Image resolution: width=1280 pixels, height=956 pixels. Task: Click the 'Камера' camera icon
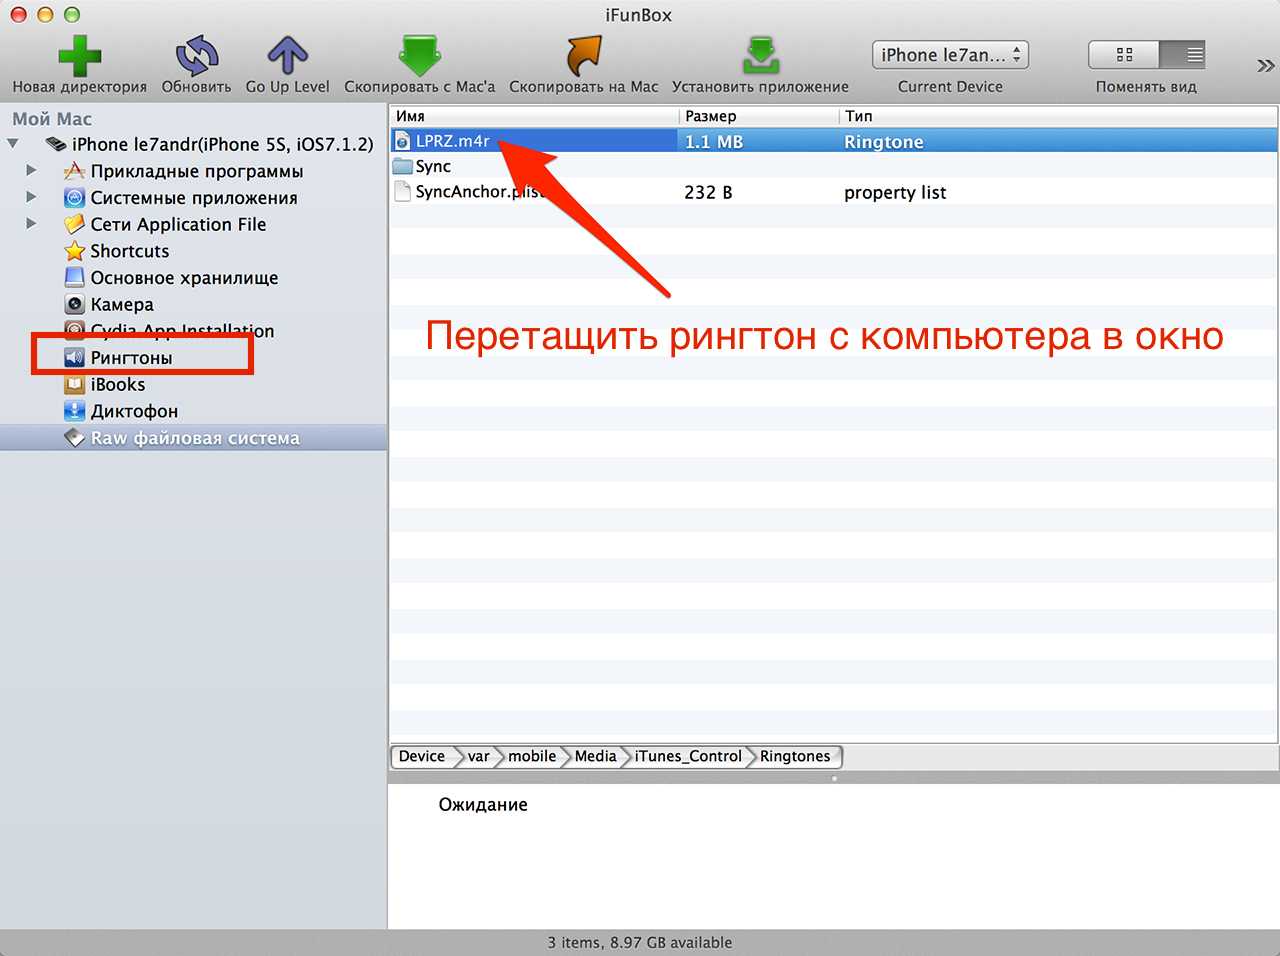coord(74,304)
